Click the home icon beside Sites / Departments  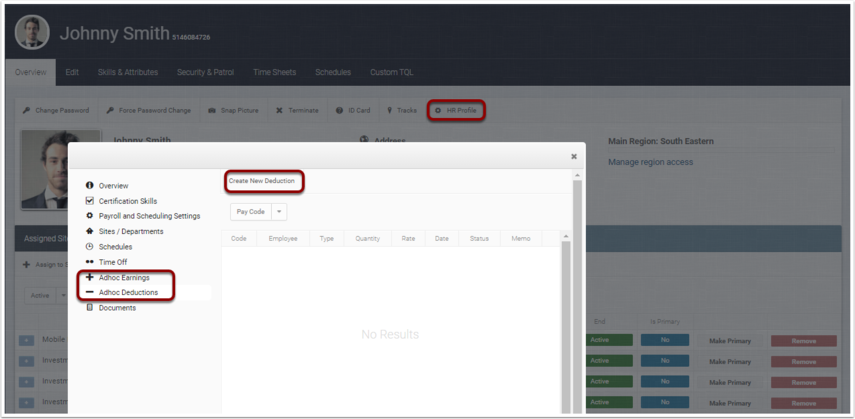[89, 231]
